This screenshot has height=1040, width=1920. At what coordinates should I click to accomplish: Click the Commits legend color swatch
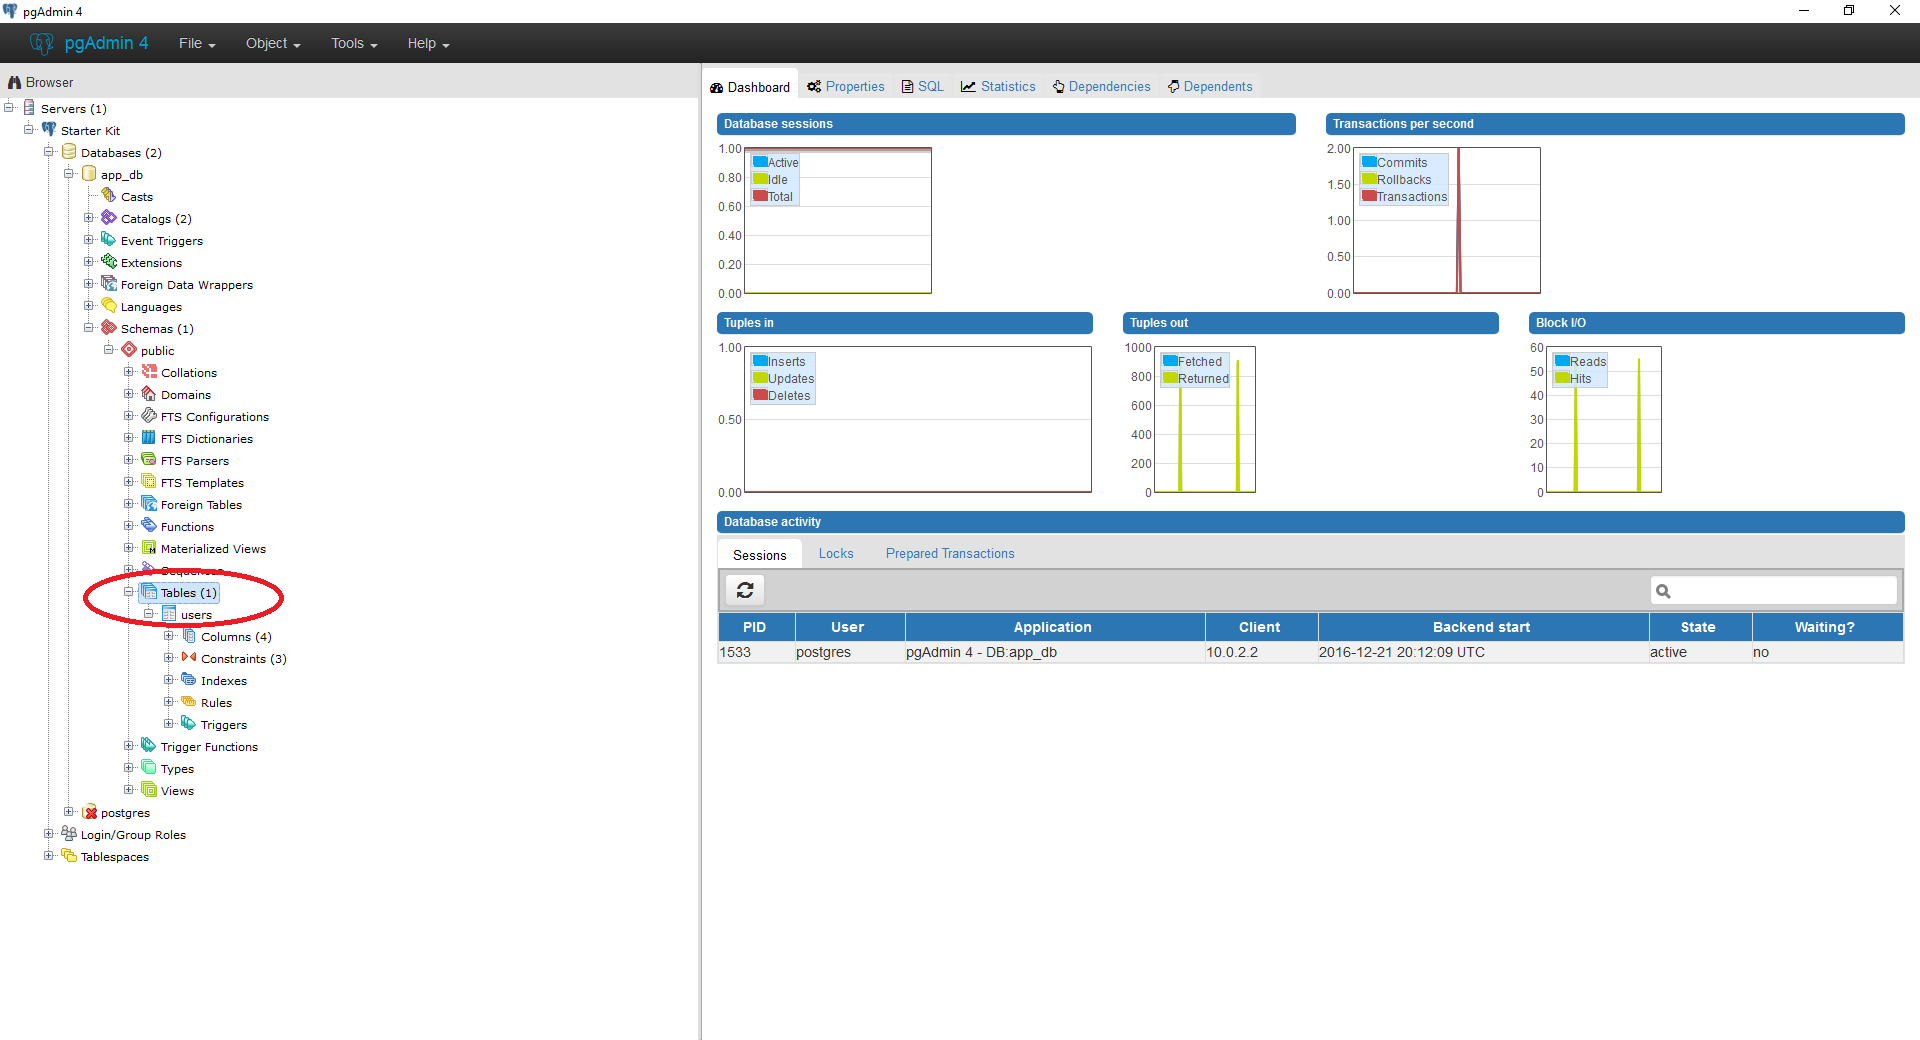[x=1369, y=162]
